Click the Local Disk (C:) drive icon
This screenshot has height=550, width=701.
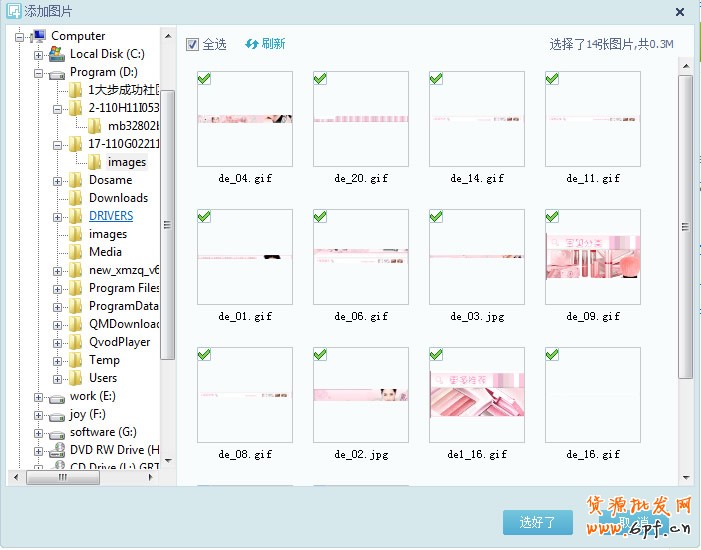(57, 54)
